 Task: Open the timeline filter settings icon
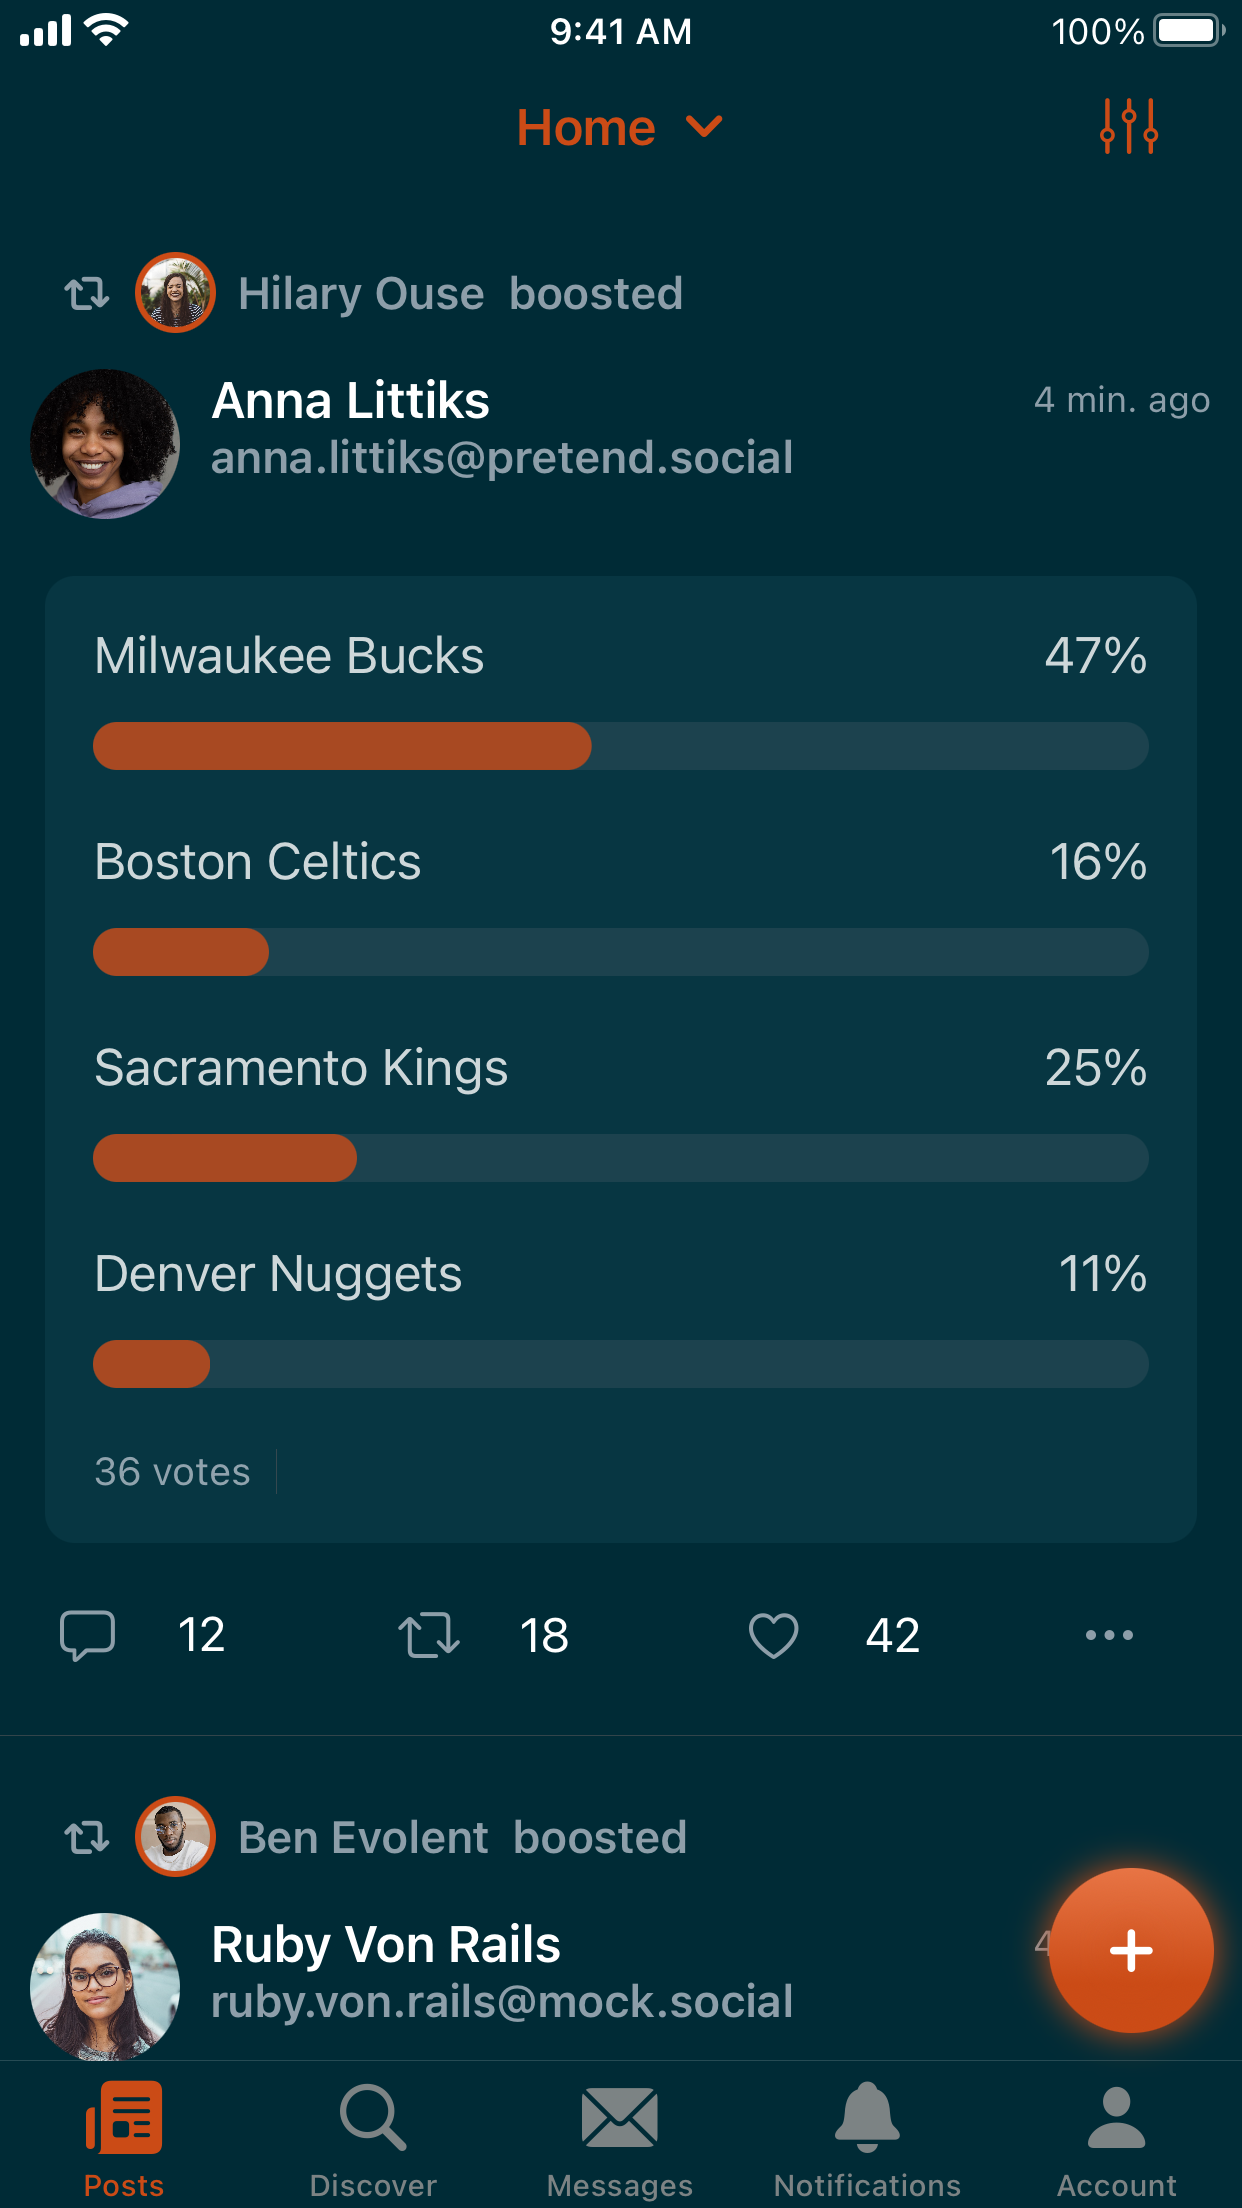[1128, 126]
